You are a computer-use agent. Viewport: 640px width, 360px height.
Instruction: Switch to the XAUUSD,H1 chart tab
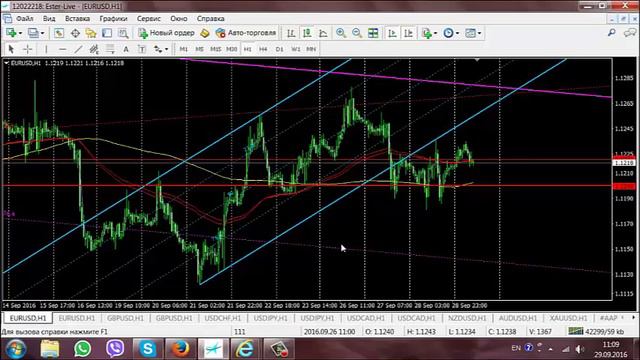click(568, 318)
